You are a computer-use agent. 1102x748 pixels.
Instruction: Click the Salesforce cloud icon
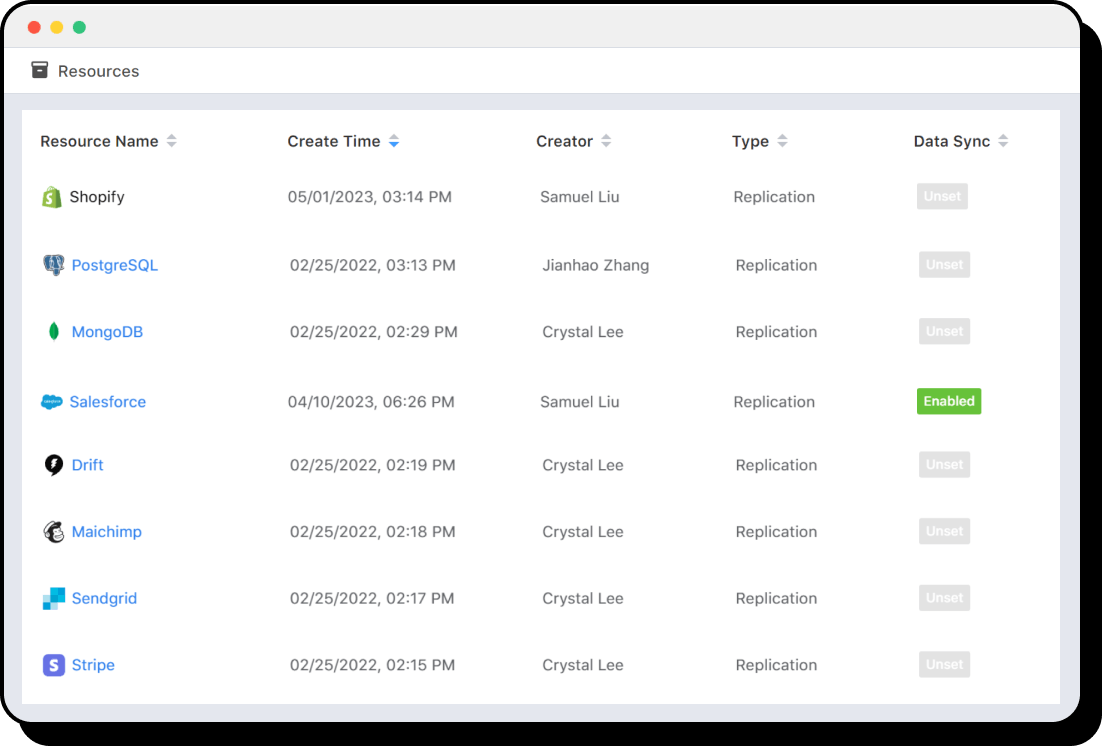click(52, 402)
